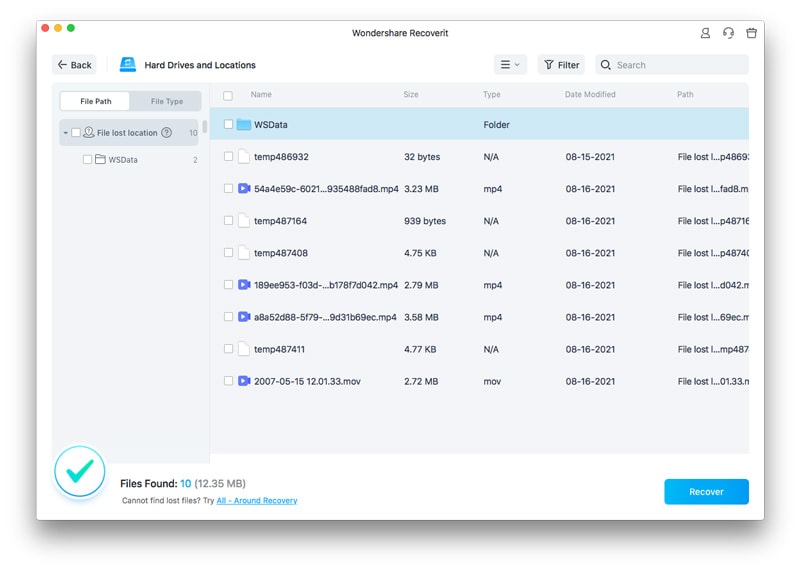This screenshot has width=800, height=571.
Task: Click the 3.58 MB size cell
Action: click(x=421, y=317)
